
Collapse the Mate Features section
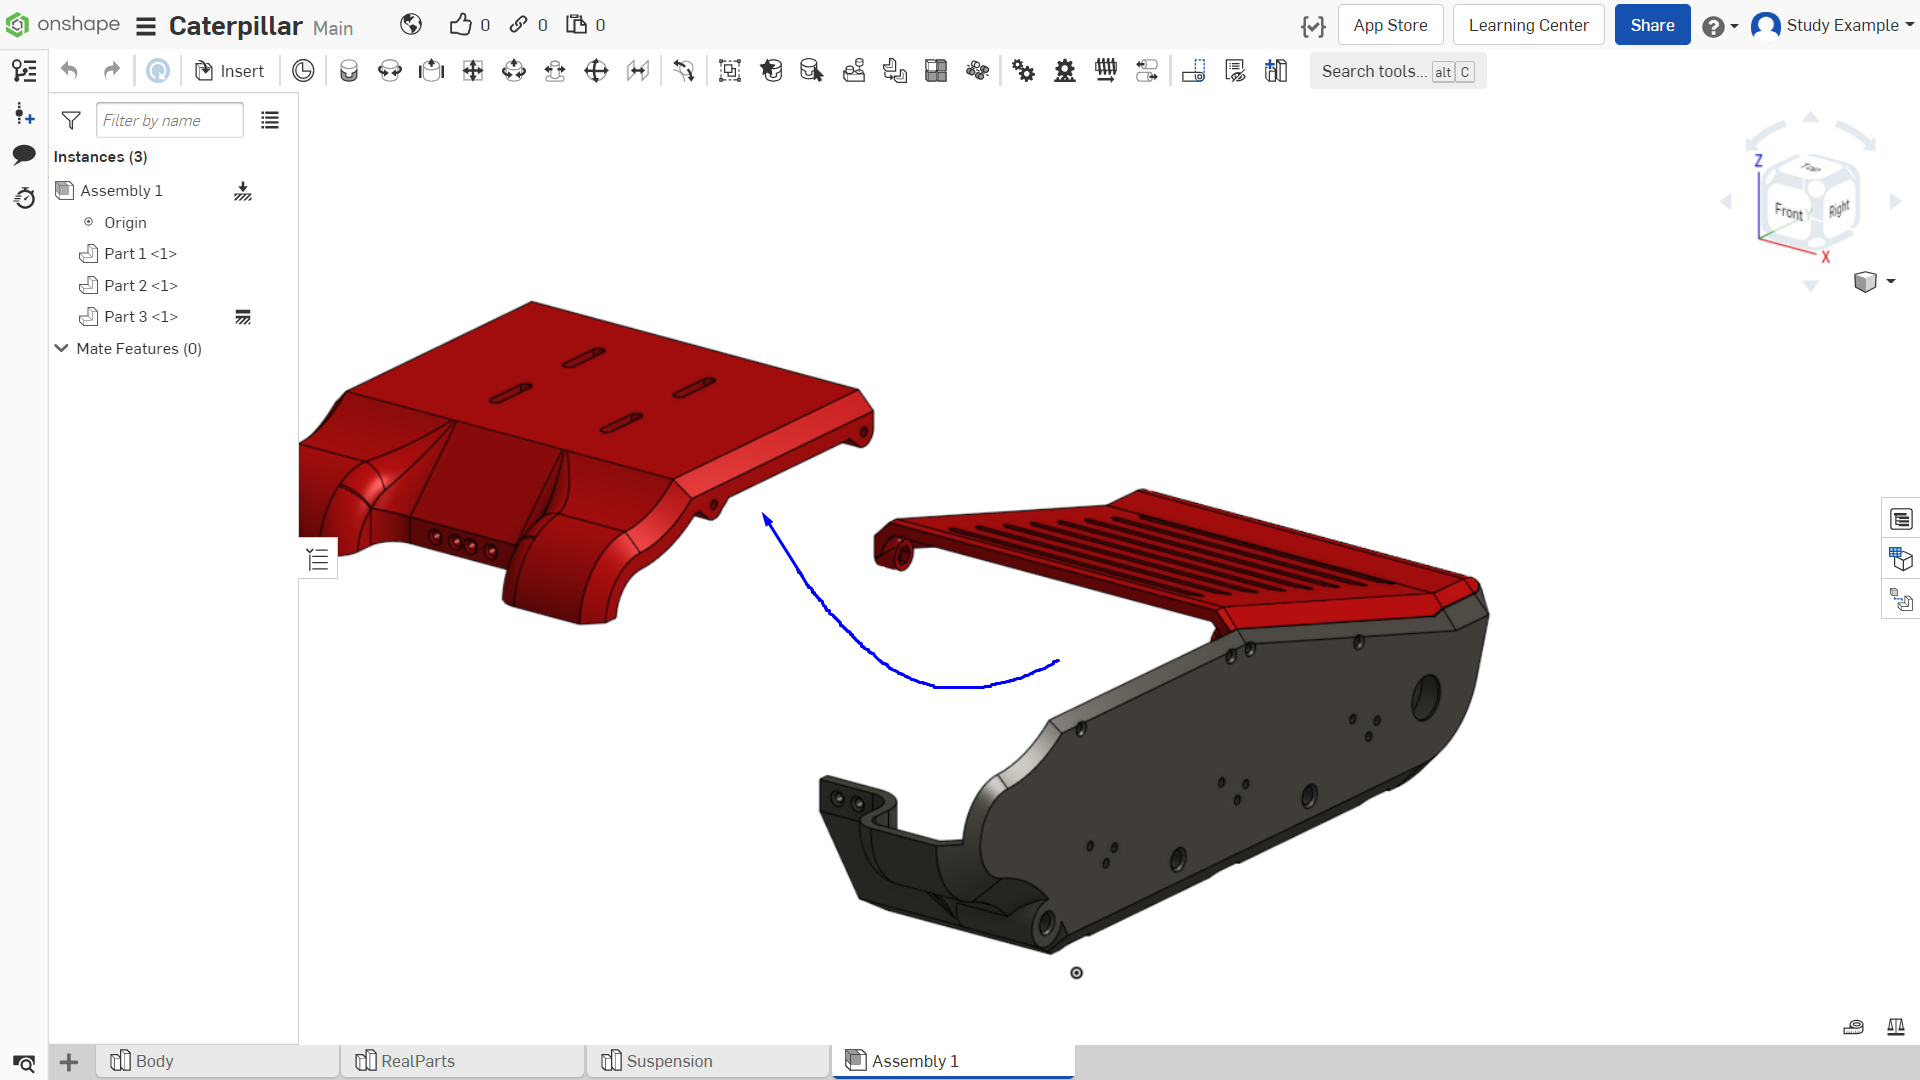[61, 348]
